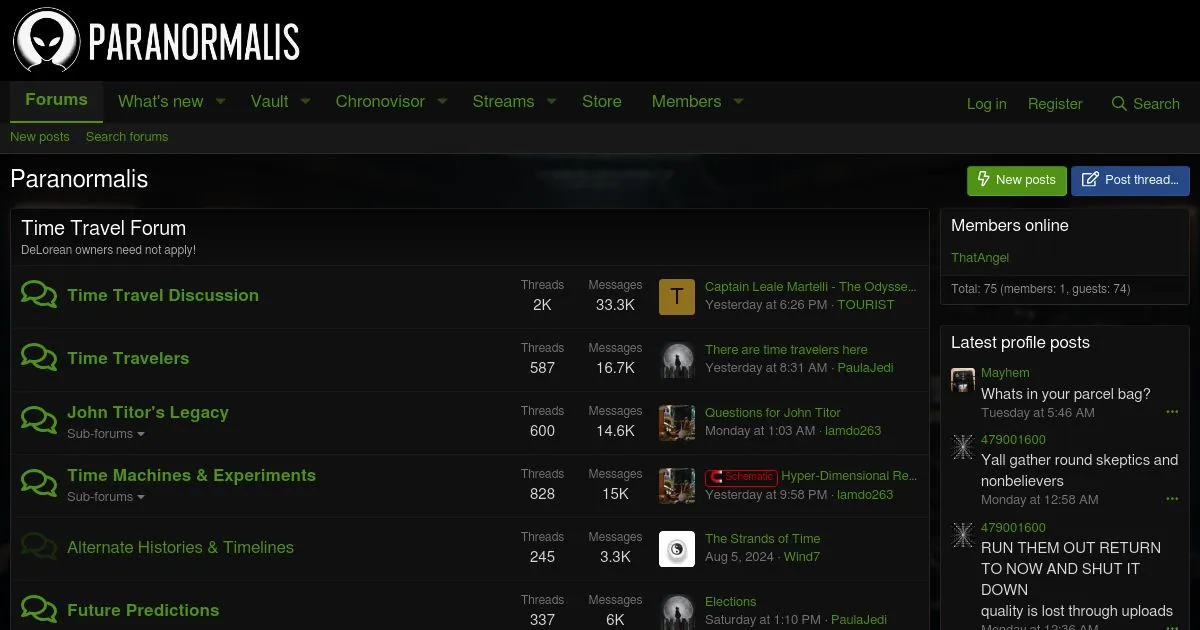Open avatar beside 'Yall gather round skeptics' post
The image size is (1200, 630).
pos(963,446)
